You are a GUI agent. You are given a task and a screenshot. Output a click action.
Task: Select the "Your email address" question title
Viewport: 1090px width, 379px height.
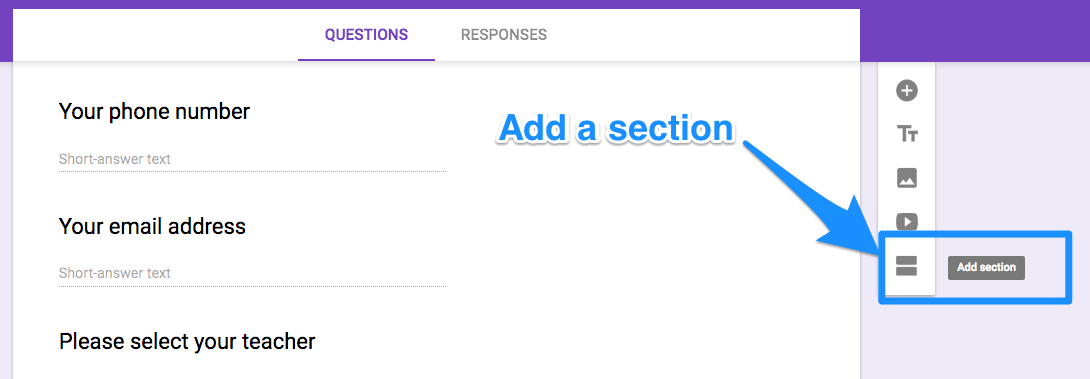coord(152,226)
